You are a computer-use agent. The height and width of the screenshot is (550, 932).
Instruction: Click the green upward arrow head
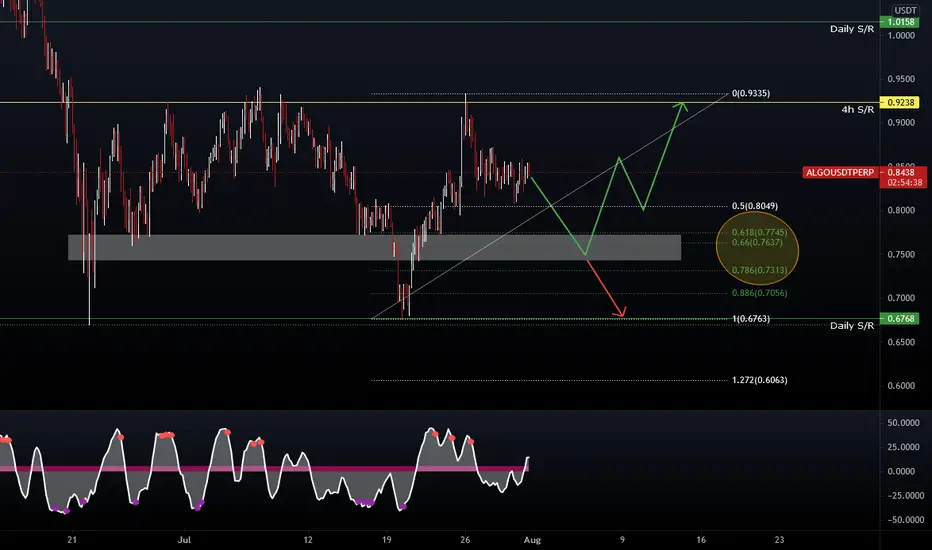click(681, 106)
